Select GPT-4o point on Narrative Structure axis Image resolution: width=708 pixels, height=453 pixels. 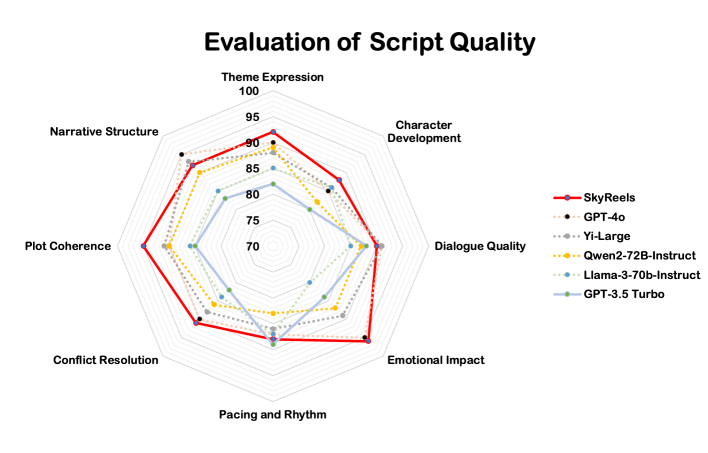click(182, 154)
